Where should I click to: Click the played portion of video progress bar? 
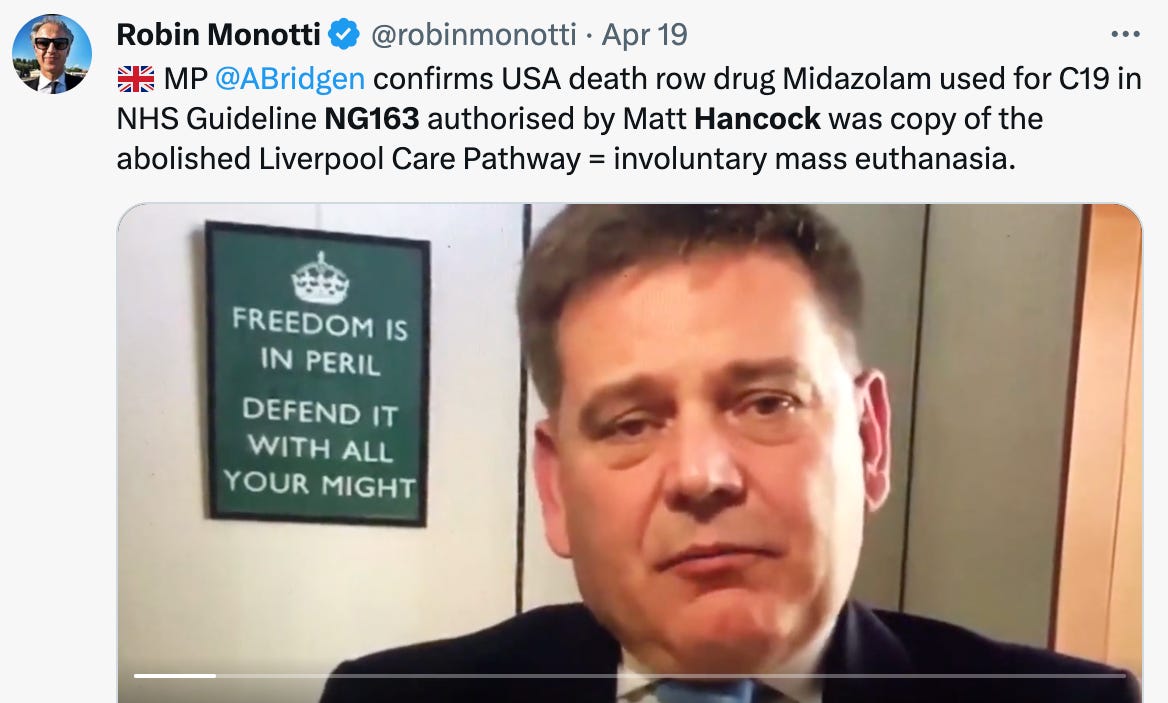tap(175, 675)
